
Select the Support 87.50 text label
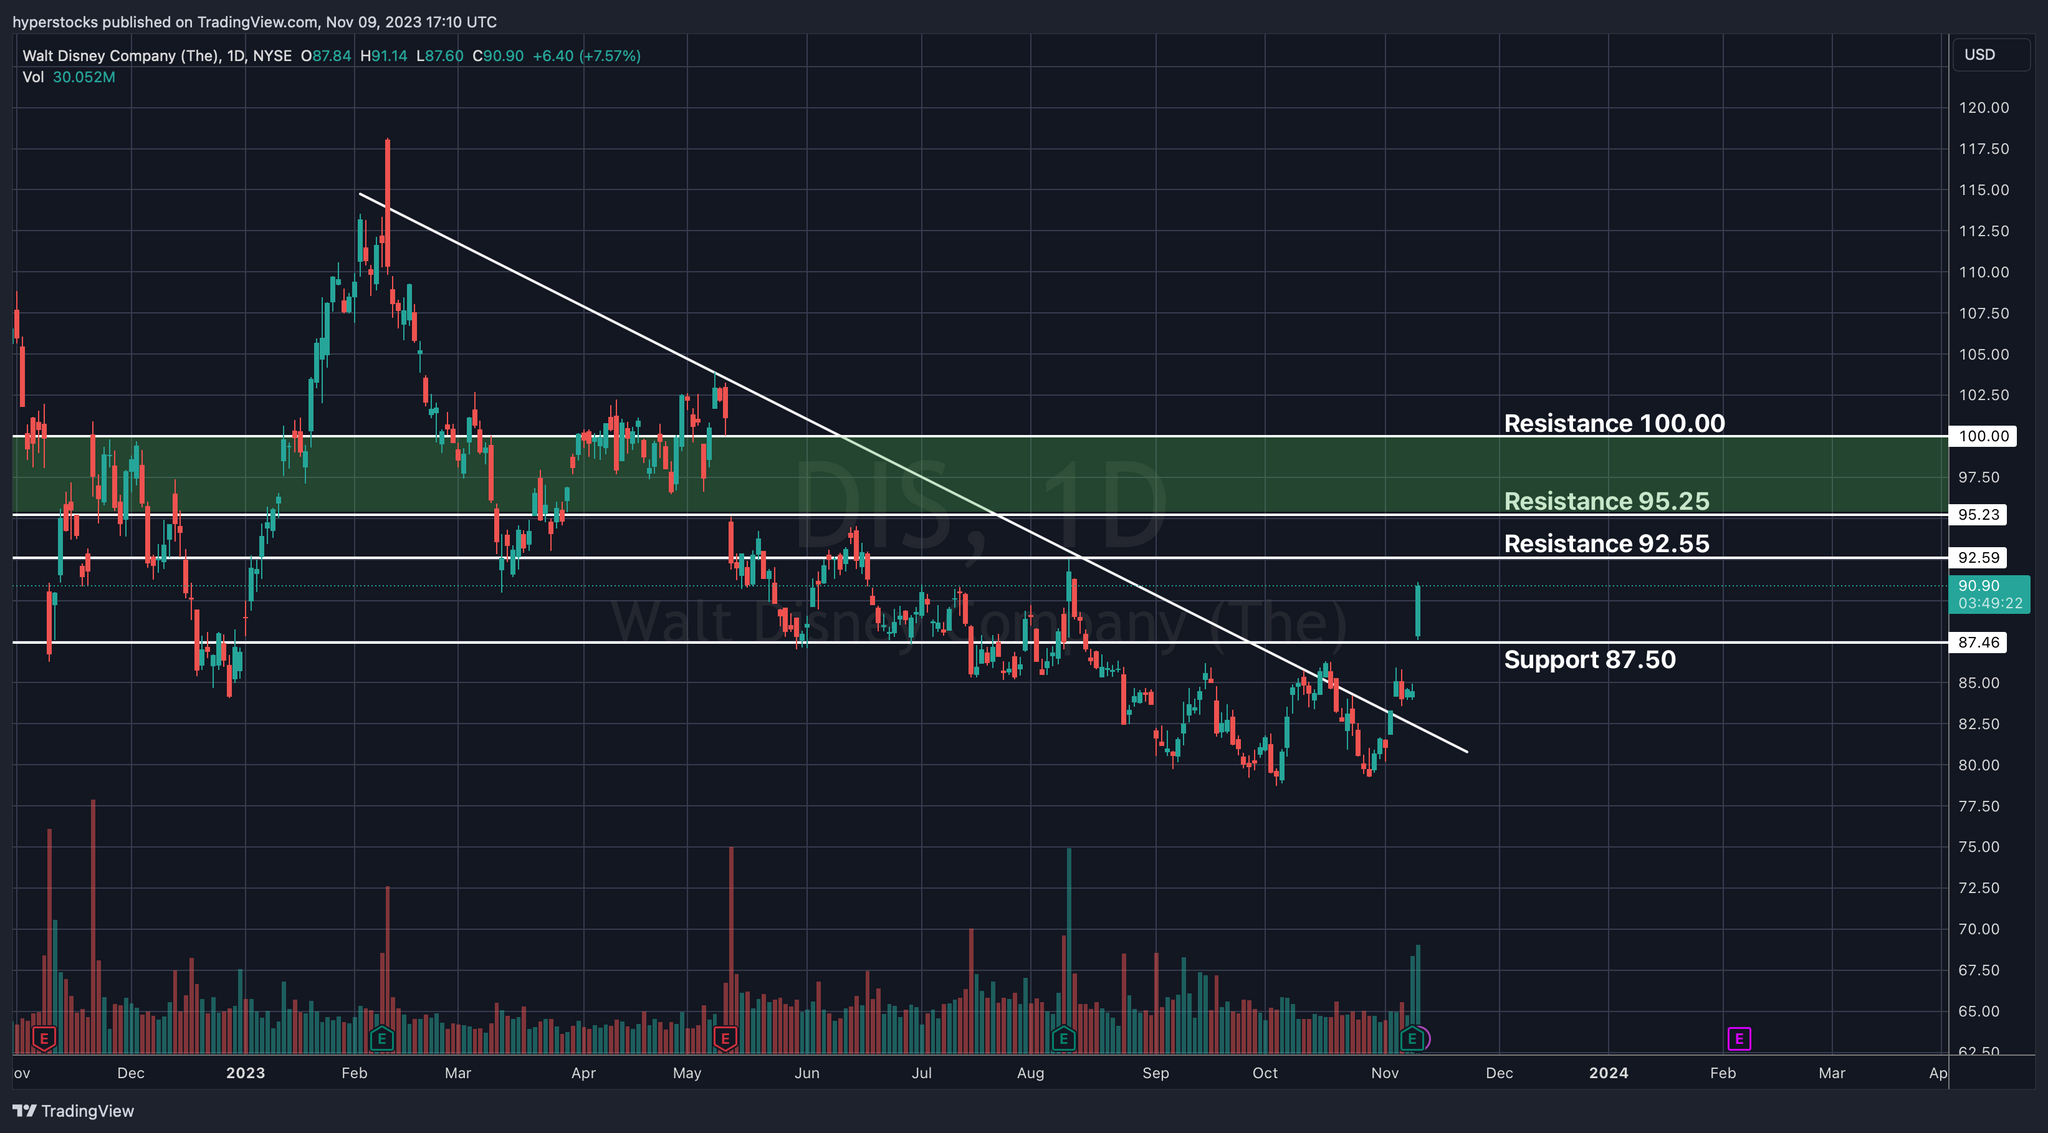pos(1589,659)
